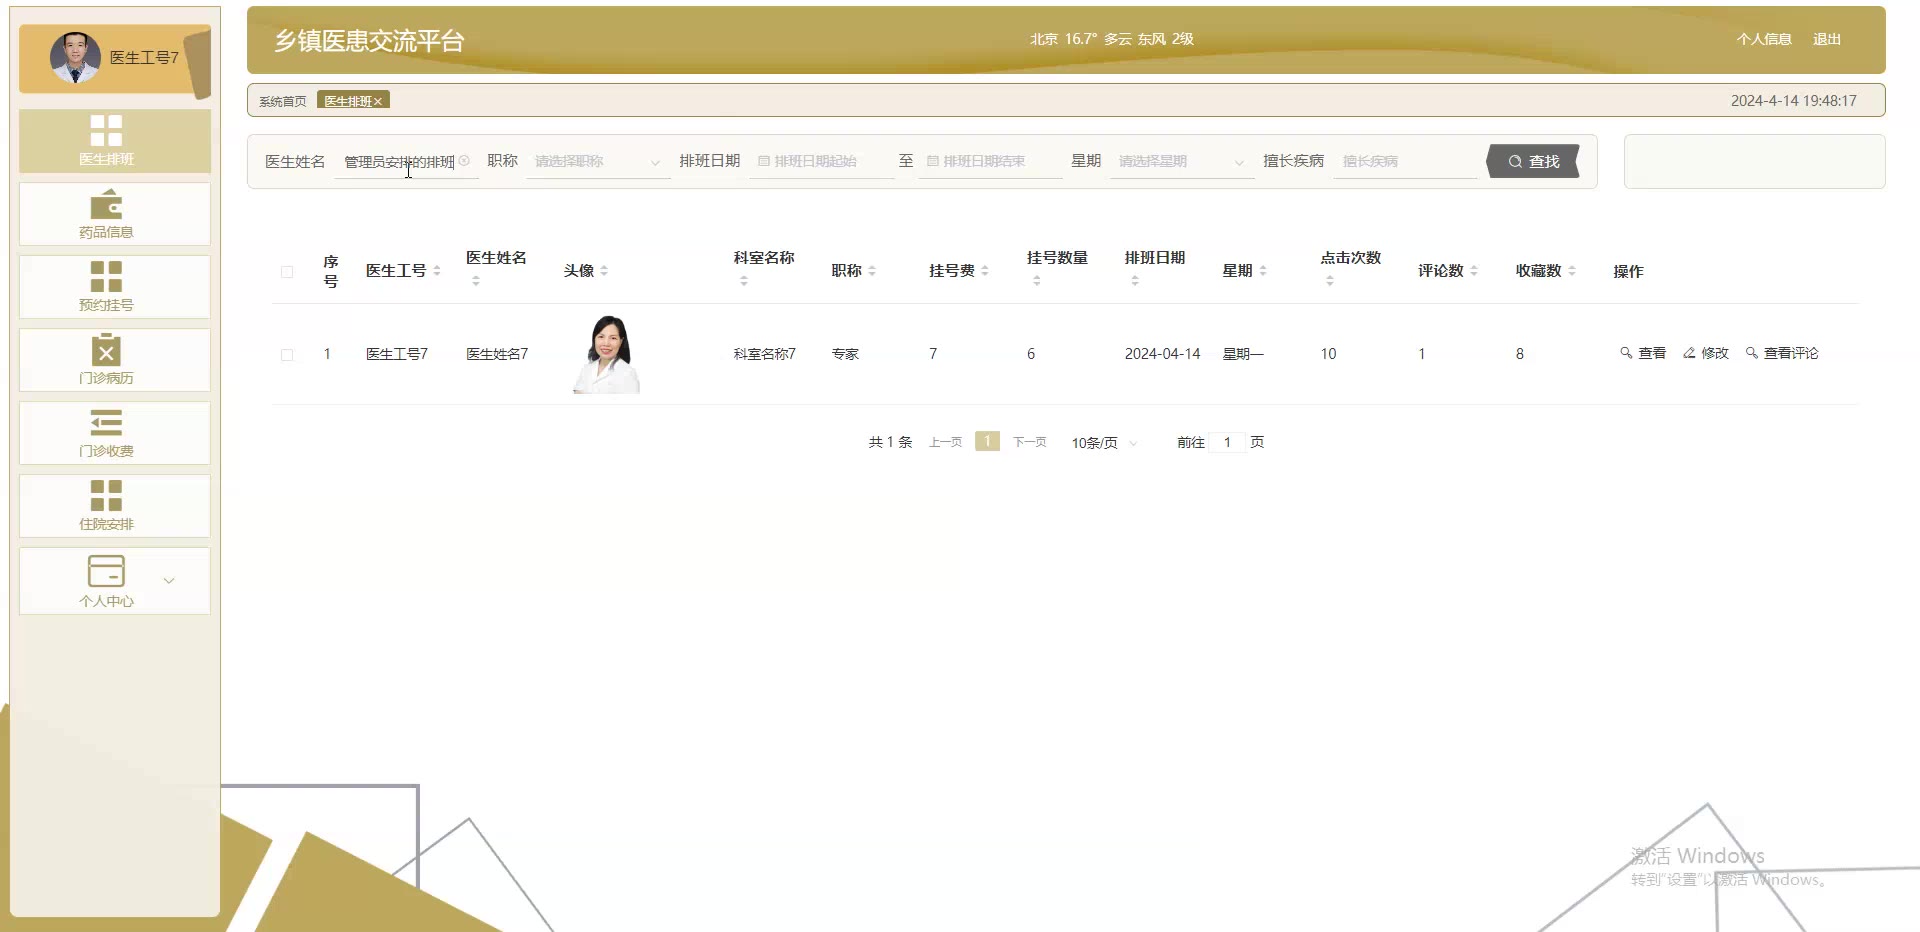The height and width of the screenshot is (932, 1920).
Task: Click calendar icon of 排班日期起始 field
Action: point(764,161)
